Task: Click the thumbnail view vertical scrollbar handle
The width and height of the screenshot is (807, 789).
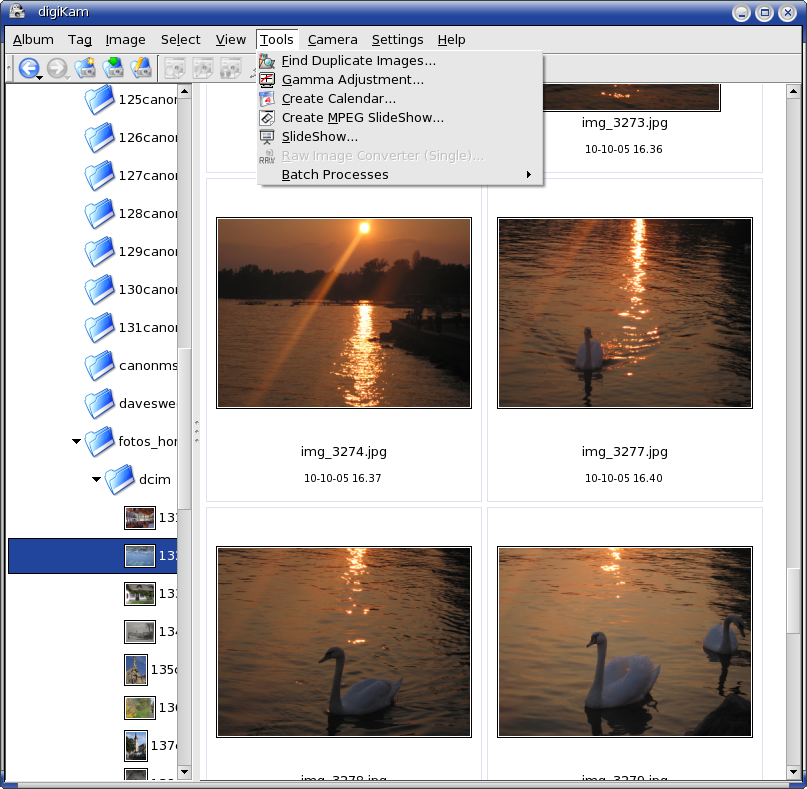Action: [x=793, y=601]
